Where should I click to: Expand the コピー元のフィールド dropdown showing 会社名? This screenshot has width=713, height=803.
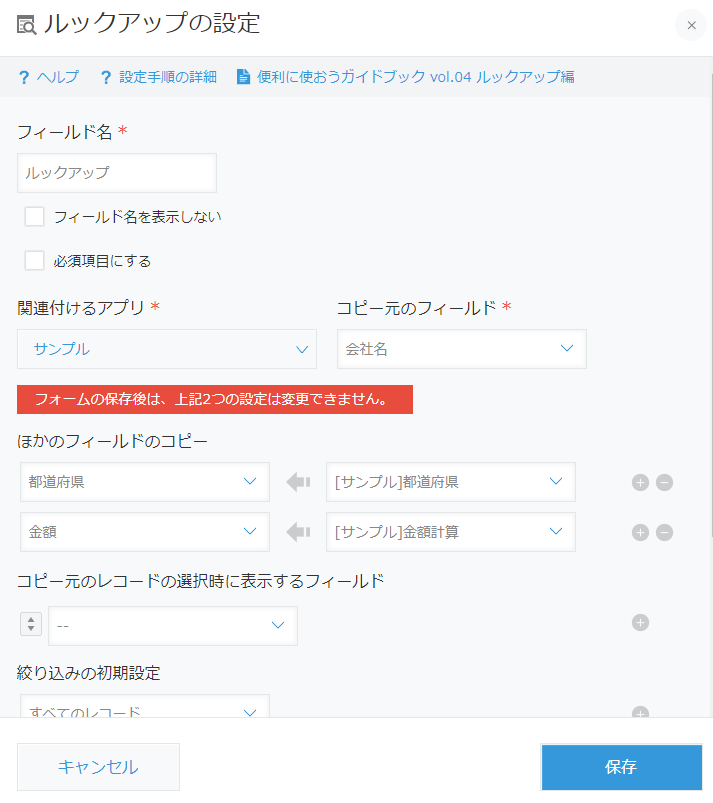[461, 349]
